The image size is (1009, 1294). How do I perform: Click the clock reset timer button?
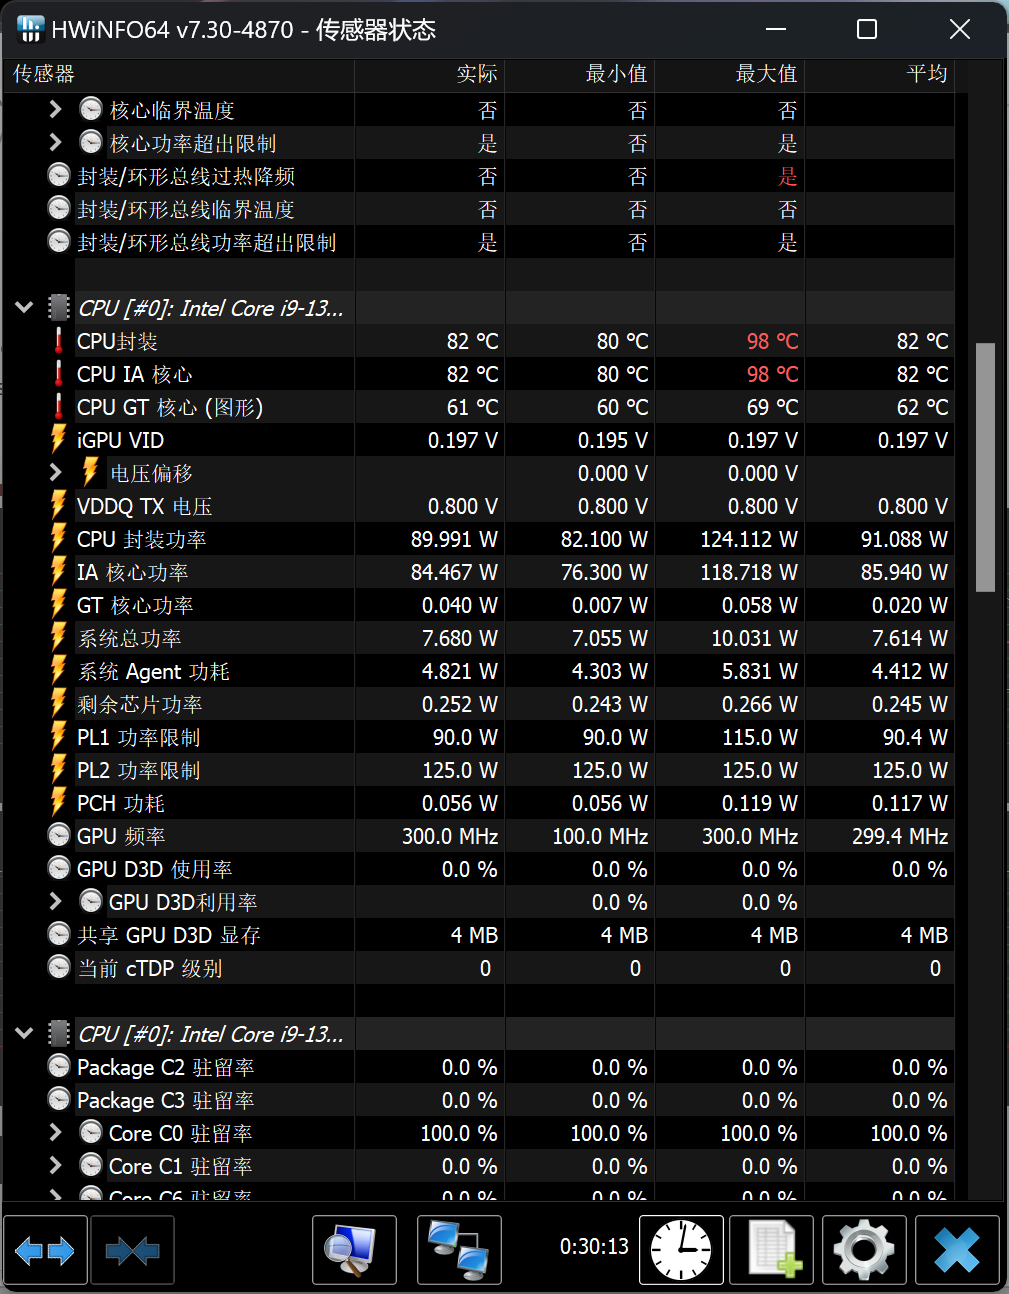click(681, 1250)
